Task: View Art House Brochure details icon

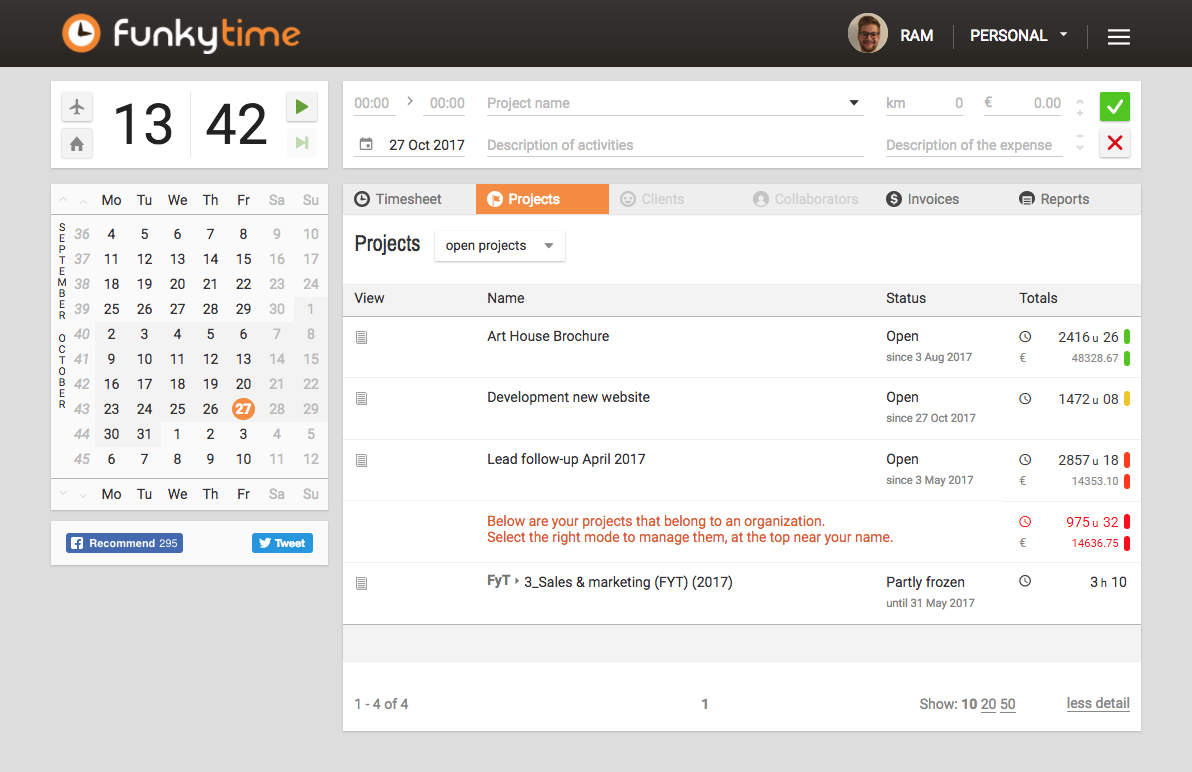Action: [x=362, y=337]
